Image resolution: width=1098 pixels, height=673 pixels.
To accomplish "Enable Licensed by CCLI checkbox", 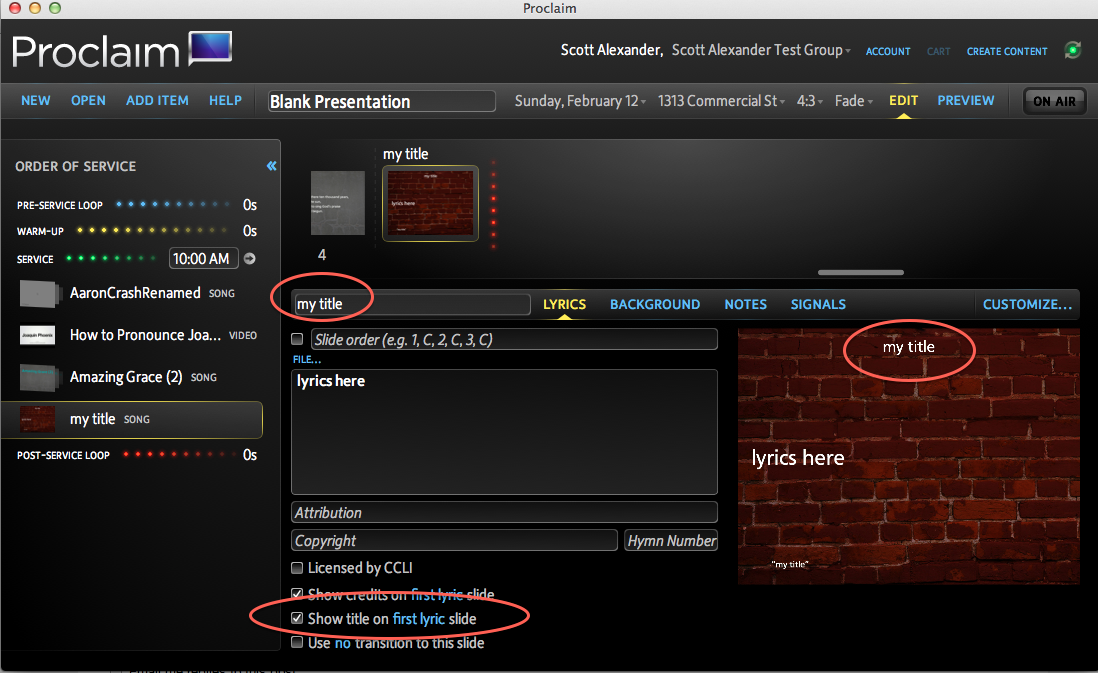I will click(297, 567).
